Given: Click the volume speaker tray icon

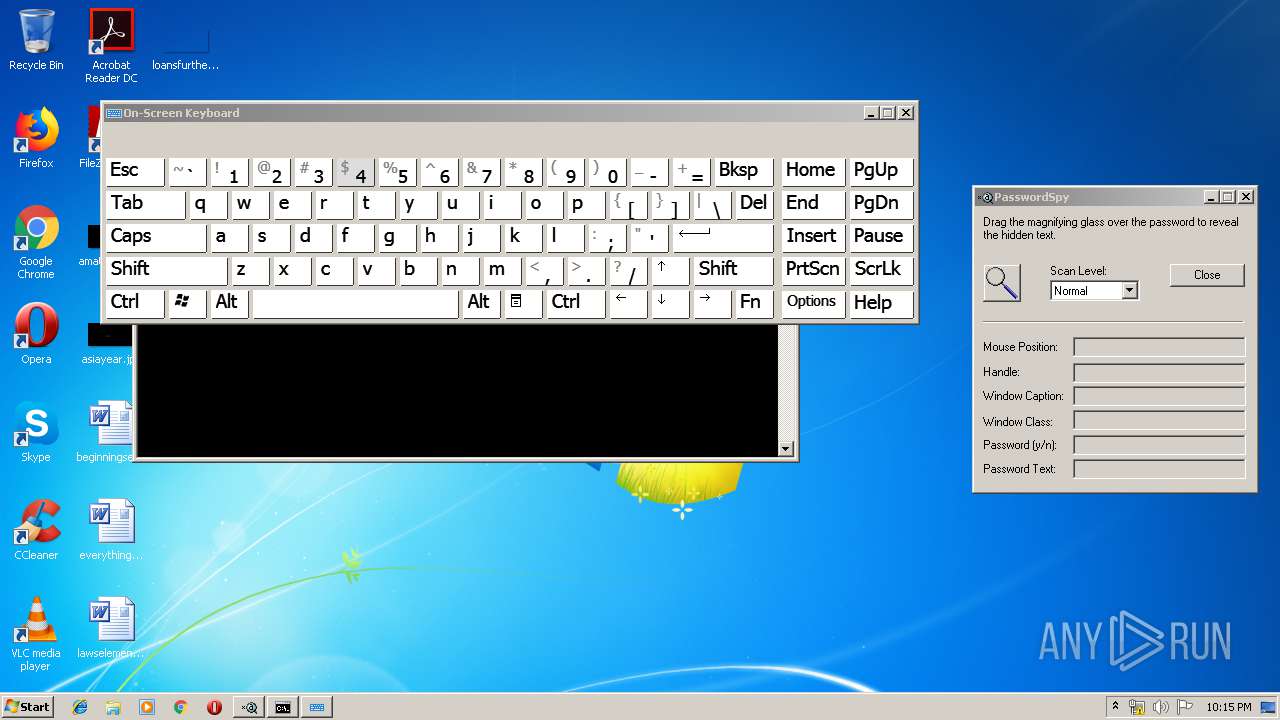Looking at the screenshot, I should point(1161,707).
